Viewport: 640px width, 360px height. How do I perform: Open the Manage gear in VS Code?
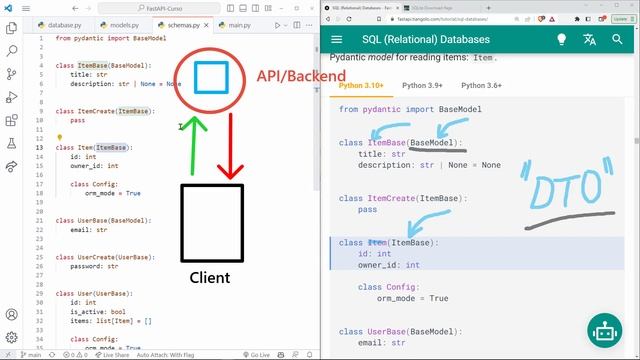click(11, 338)
